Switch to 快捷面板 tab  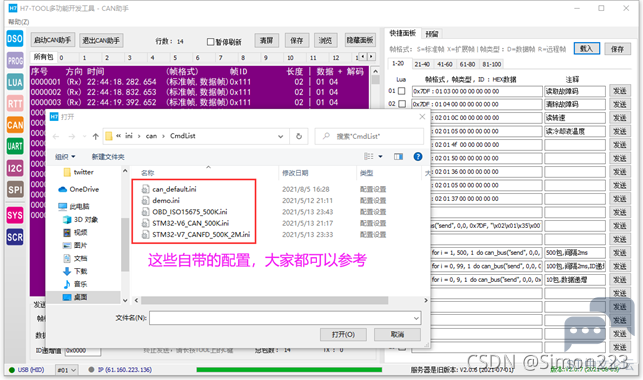coord(402,33)
